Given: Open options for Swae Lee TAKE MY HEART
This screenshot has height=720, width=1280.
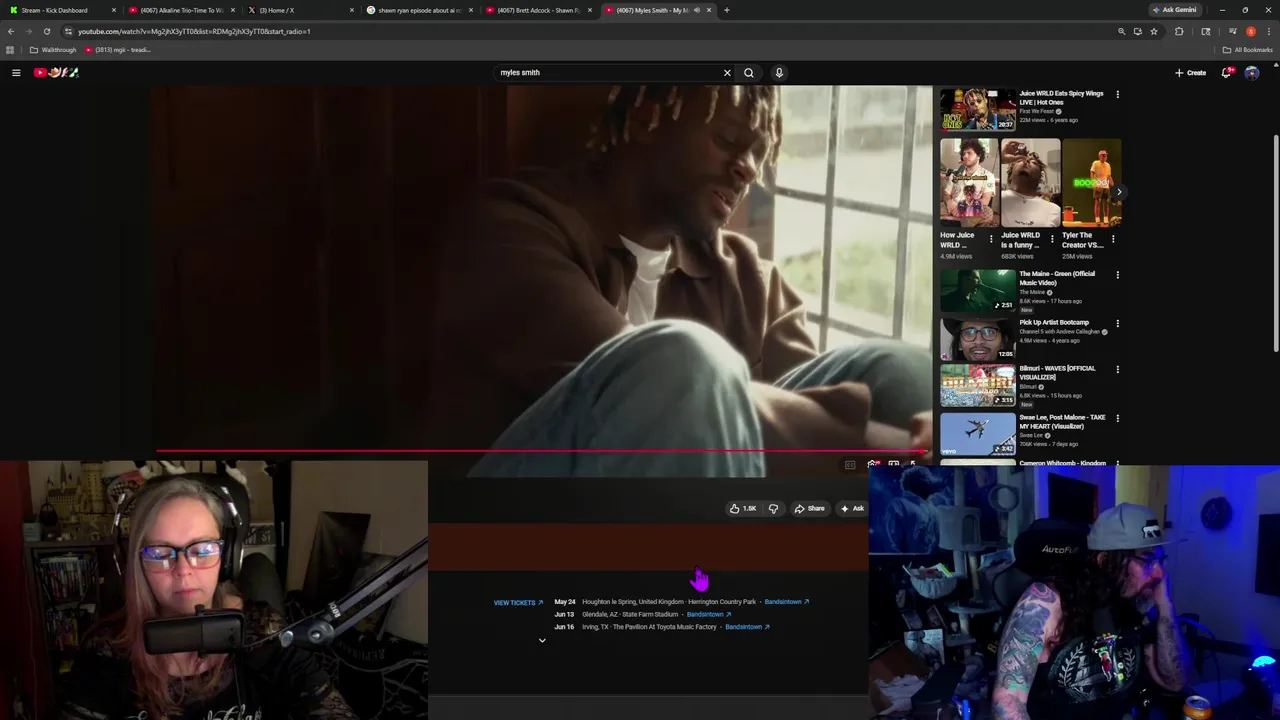Looking at the screenshot, I should [1118, 418].
